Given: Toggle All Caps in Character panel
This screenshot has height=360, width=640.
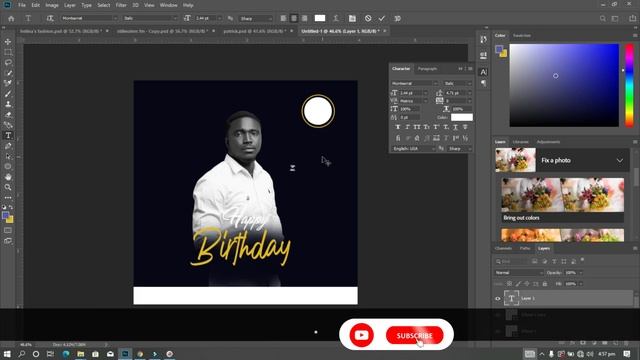Looking at the screenshot, I should (x=417, y=127).
